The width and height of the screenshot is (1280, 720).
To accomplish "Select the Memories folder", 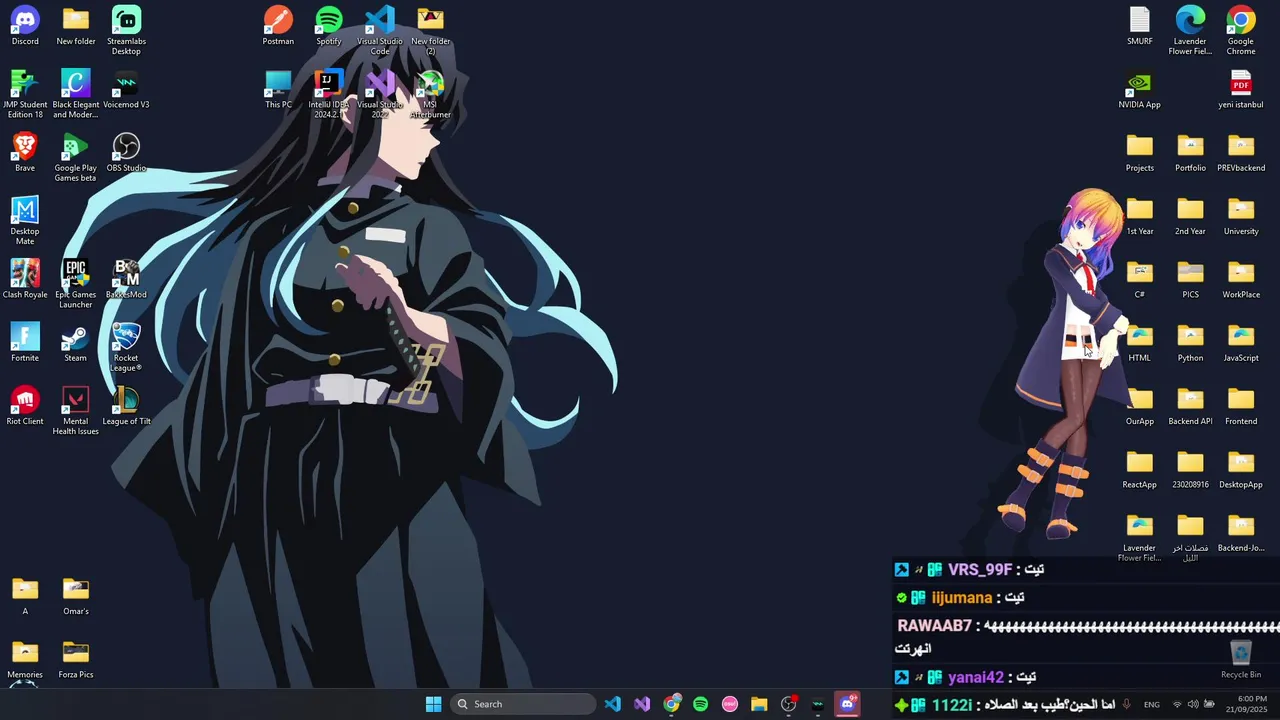I will (x=25, y=659).
